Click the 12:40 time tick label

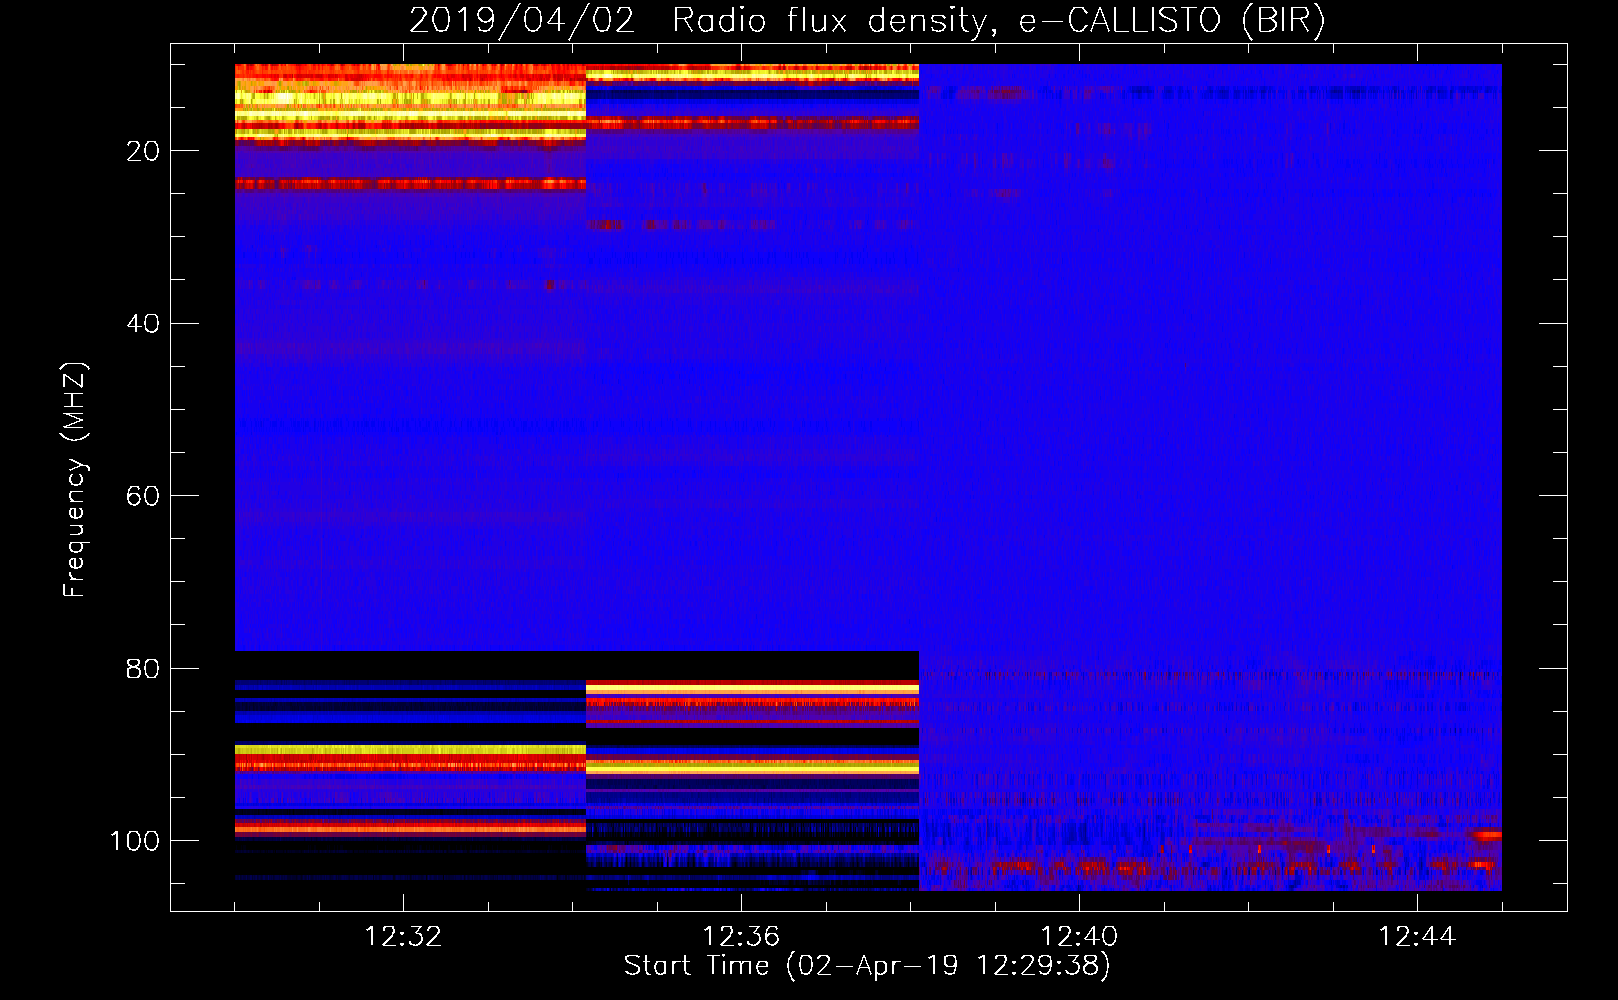point(1079,937)
